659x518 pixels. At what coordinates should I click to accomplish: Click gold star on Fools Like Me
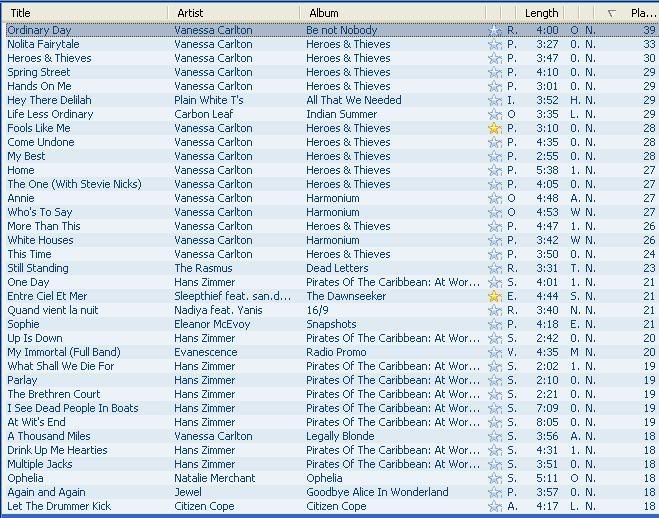pyautogui.click(x=495, y=129)
